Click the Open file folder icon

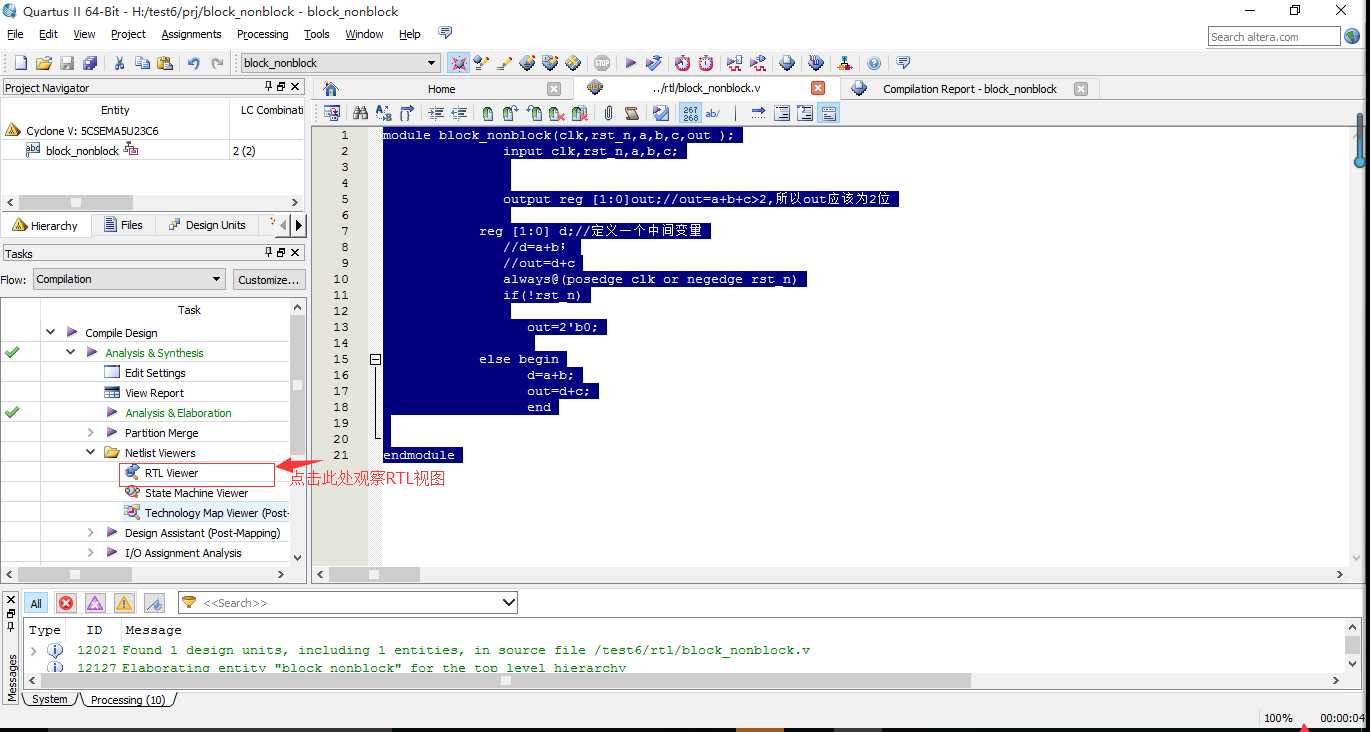click(44, 63)
